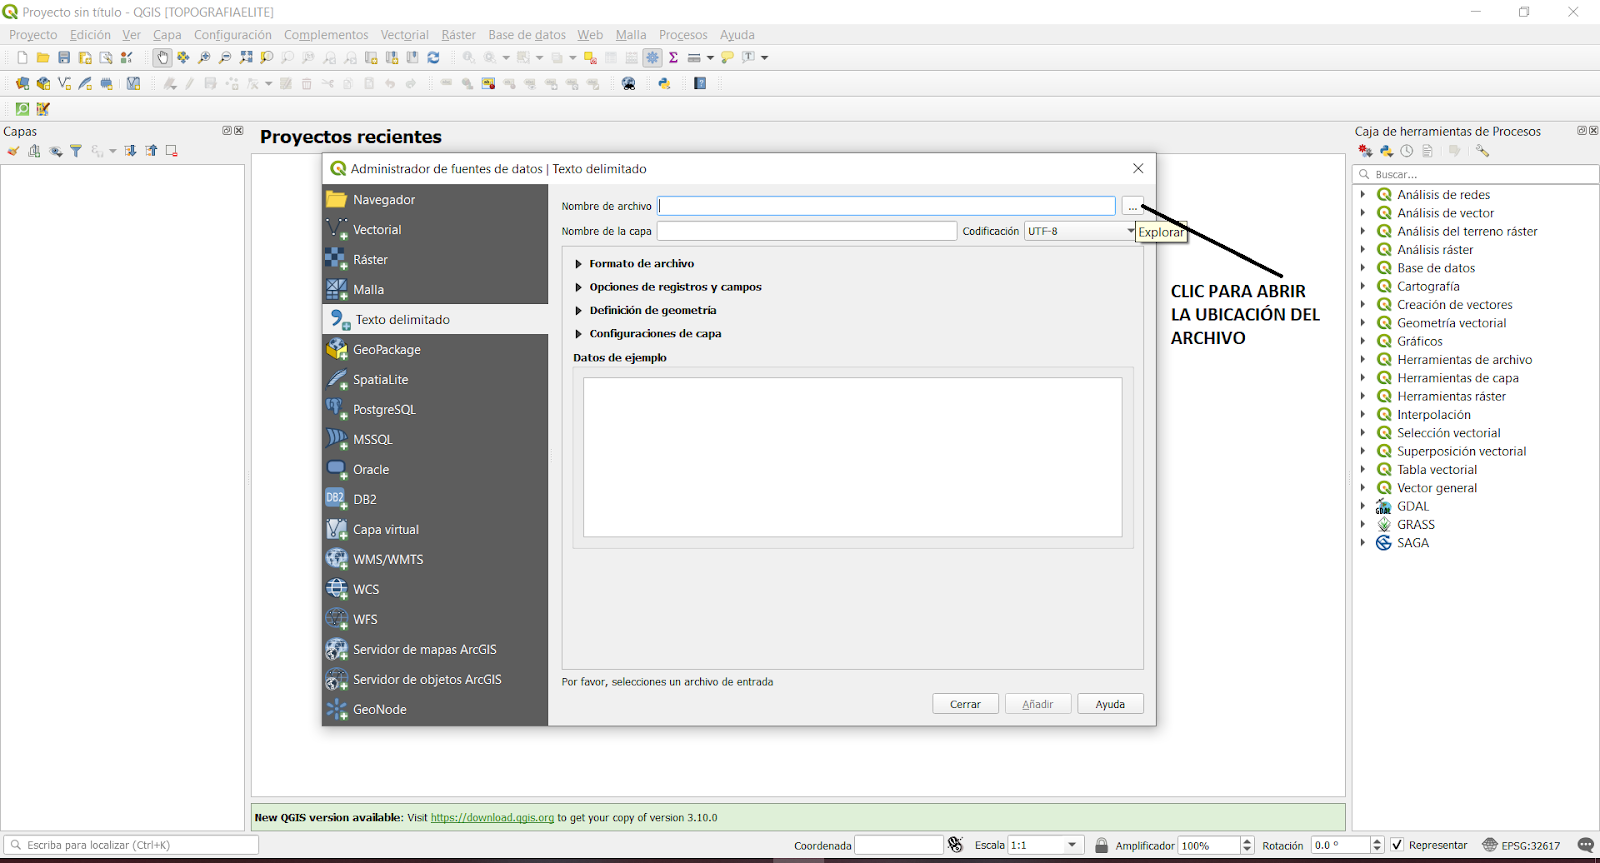
Task: Expand the Formato de archivo section
Action: coord(578,264)
